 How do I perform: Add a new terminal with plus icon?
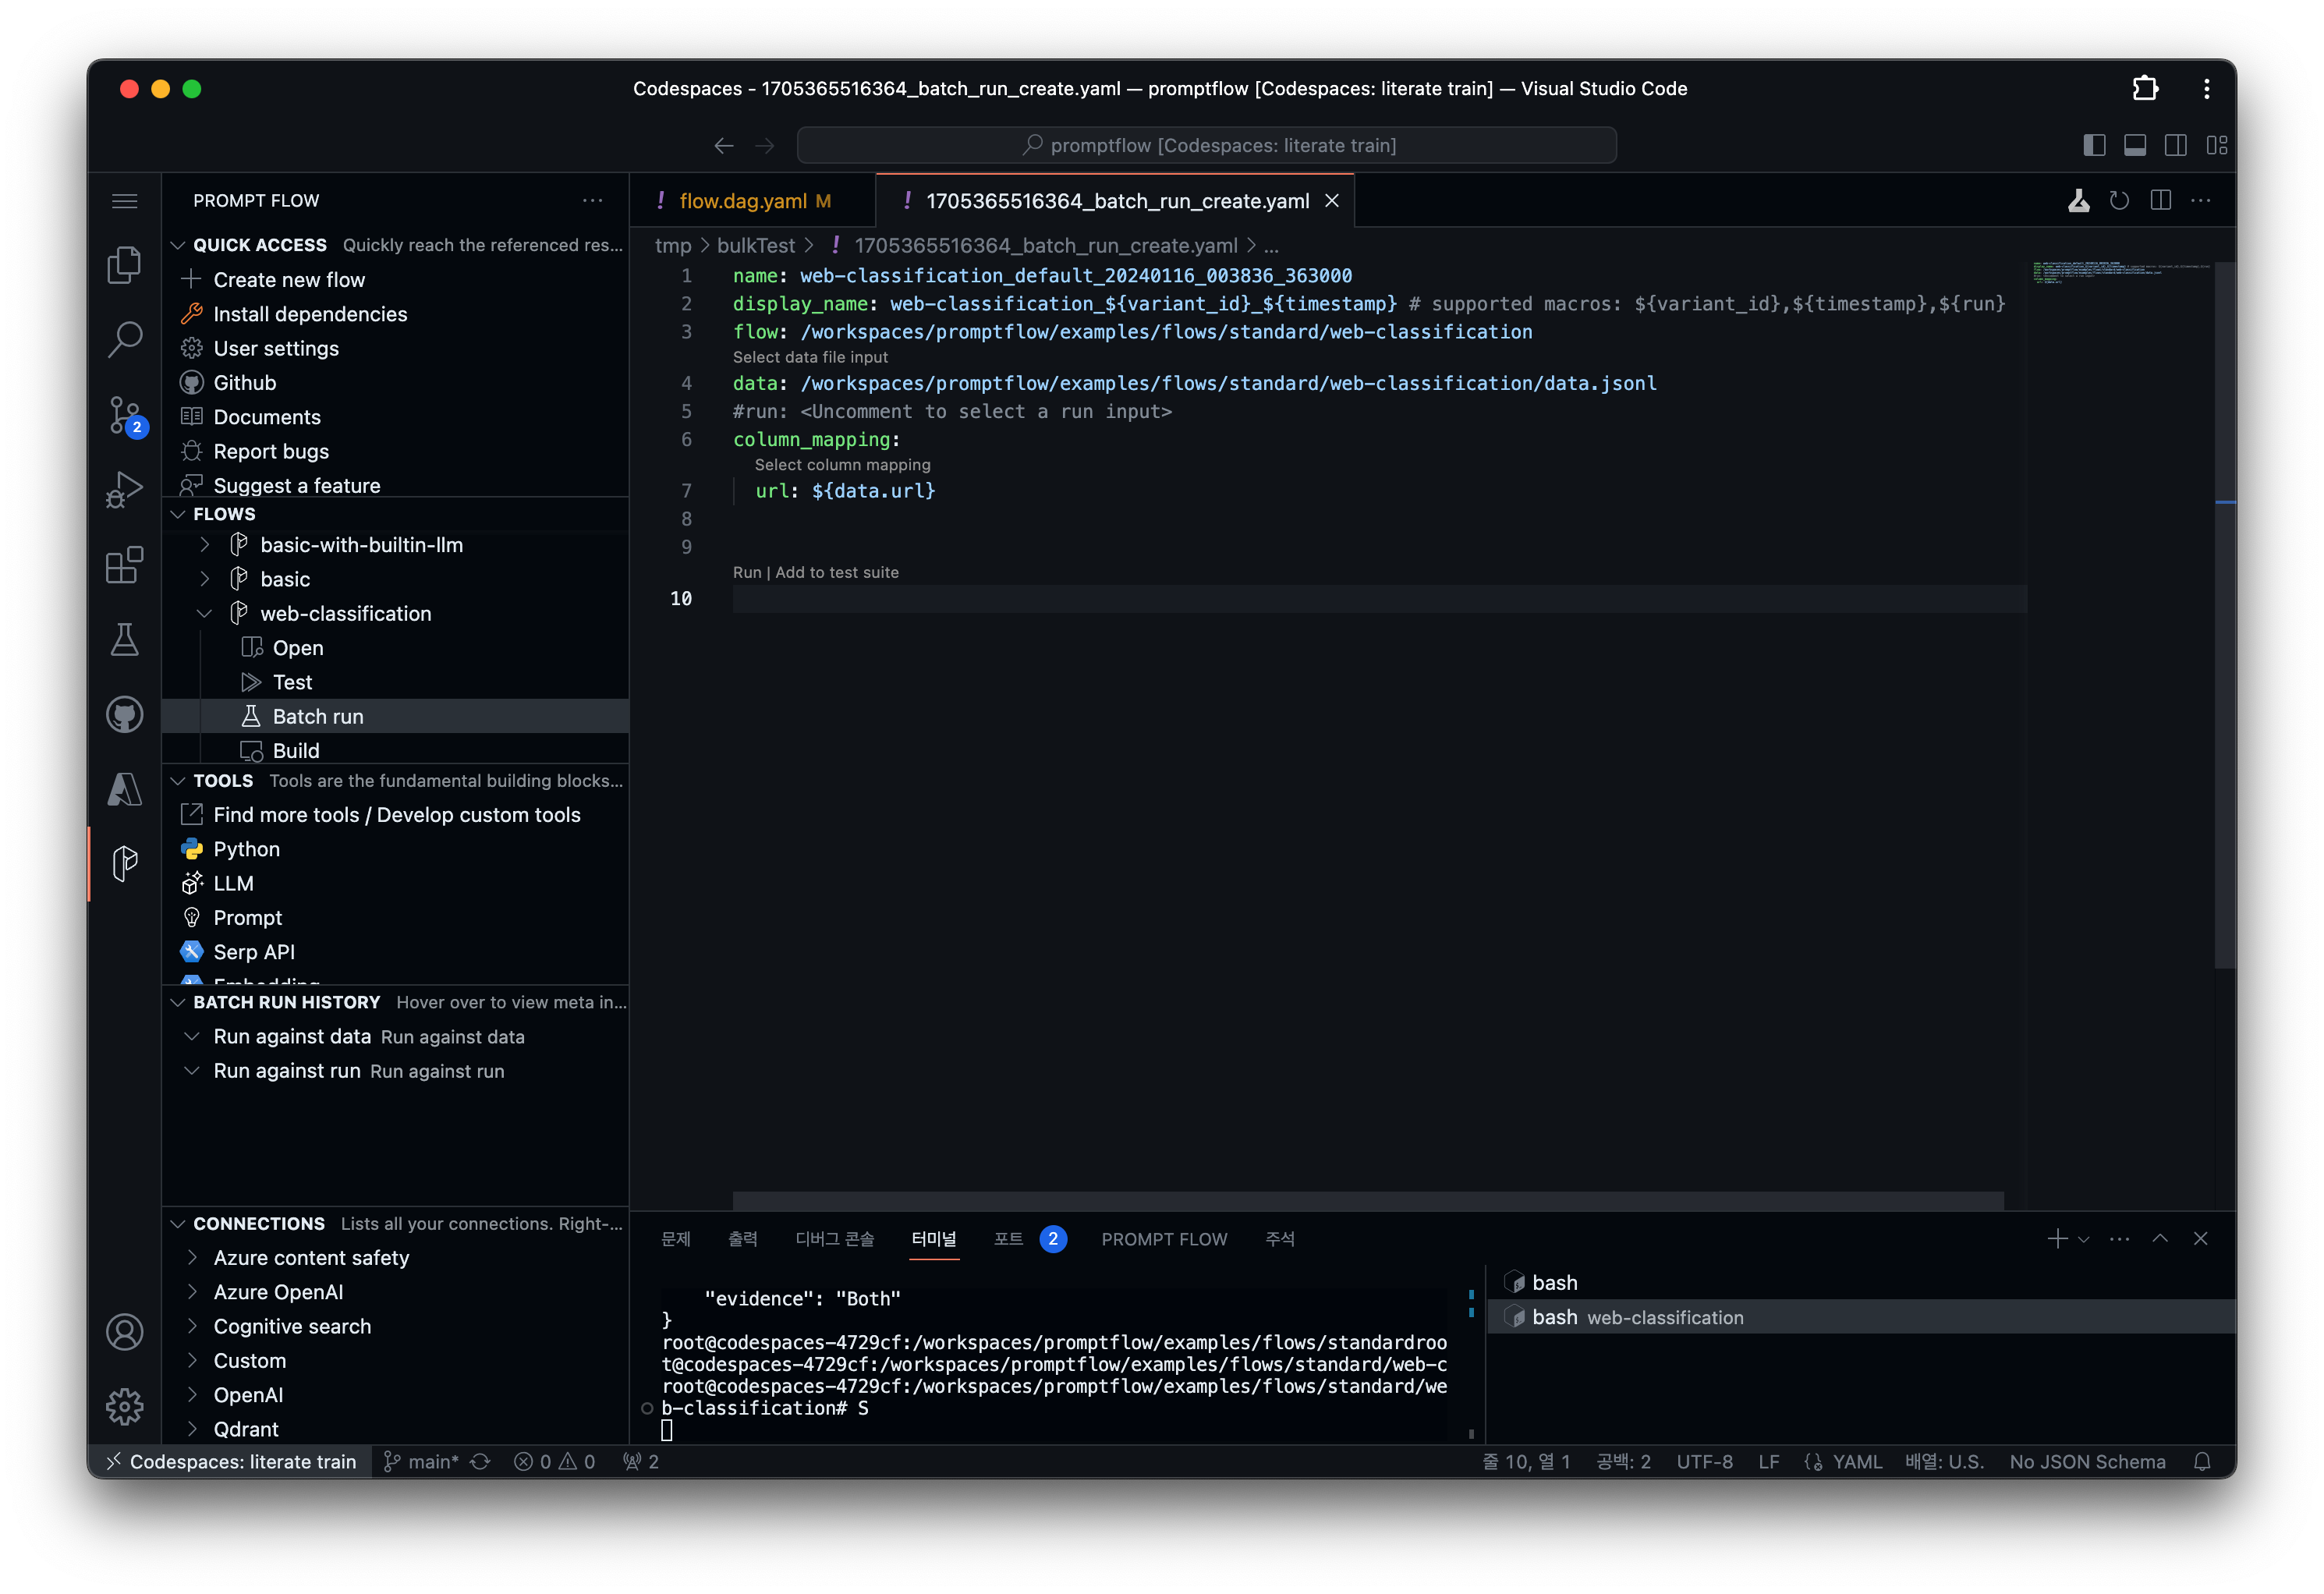click(2057, 1239)
